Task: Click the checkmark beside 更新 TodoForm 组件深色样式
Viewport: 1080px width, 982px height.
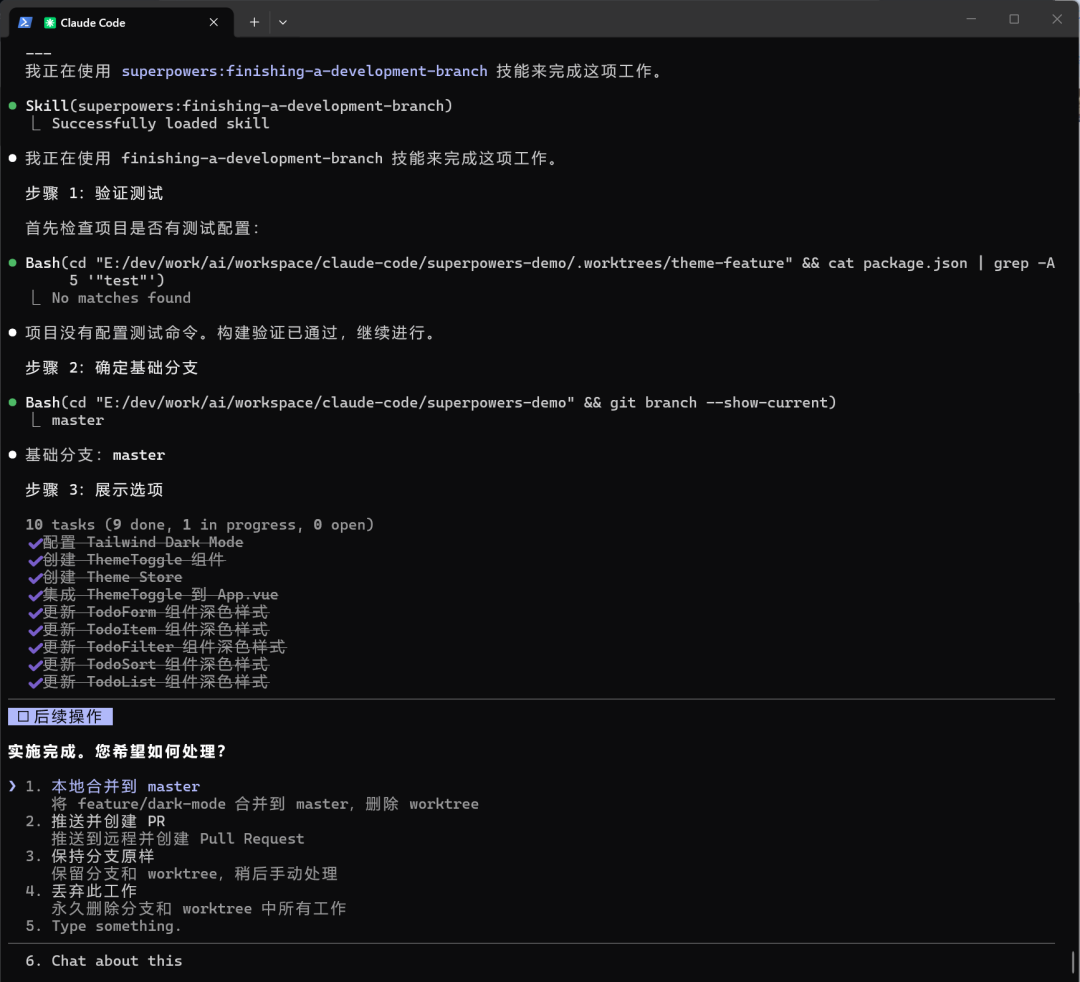Action: 35,612
